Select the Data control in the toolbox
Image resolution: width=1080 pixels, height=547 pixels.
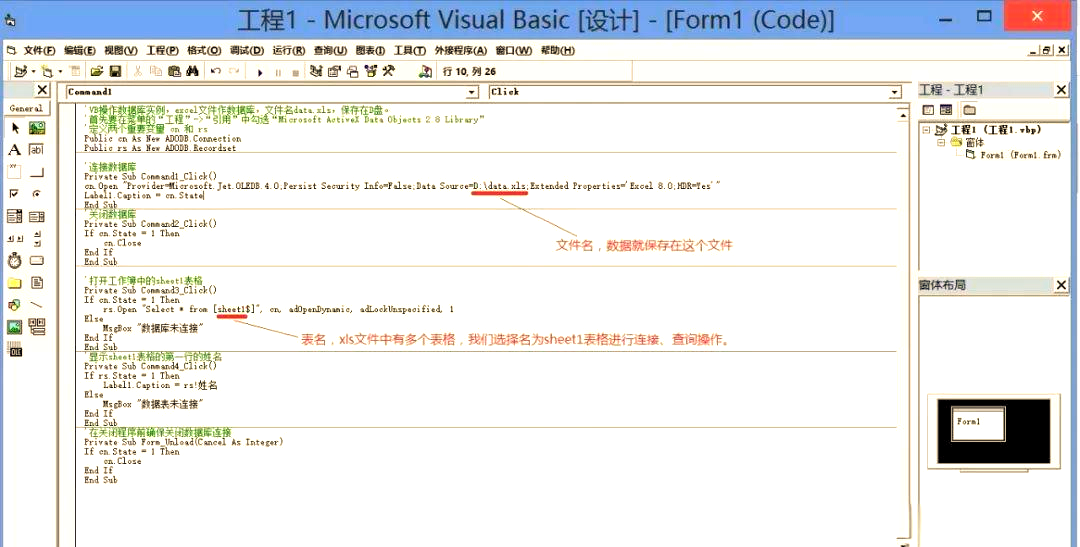click(37, 327)
